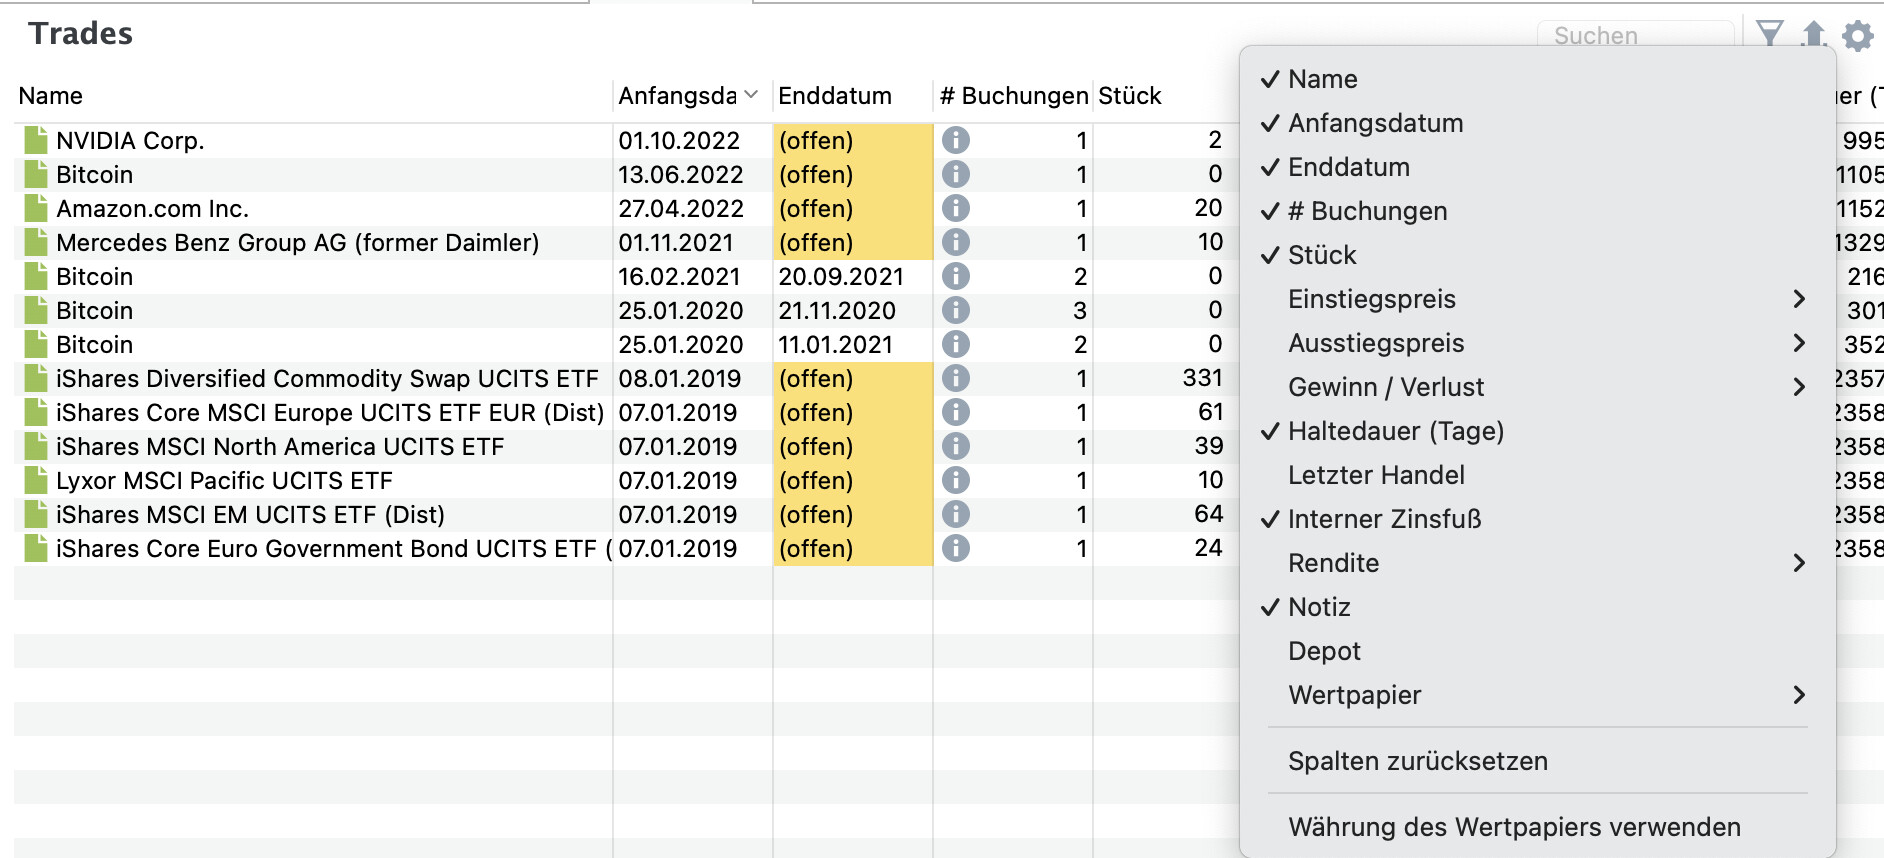Enable the Depot column
Screen dimensions: 1884x858
(x=1537, y=651)
